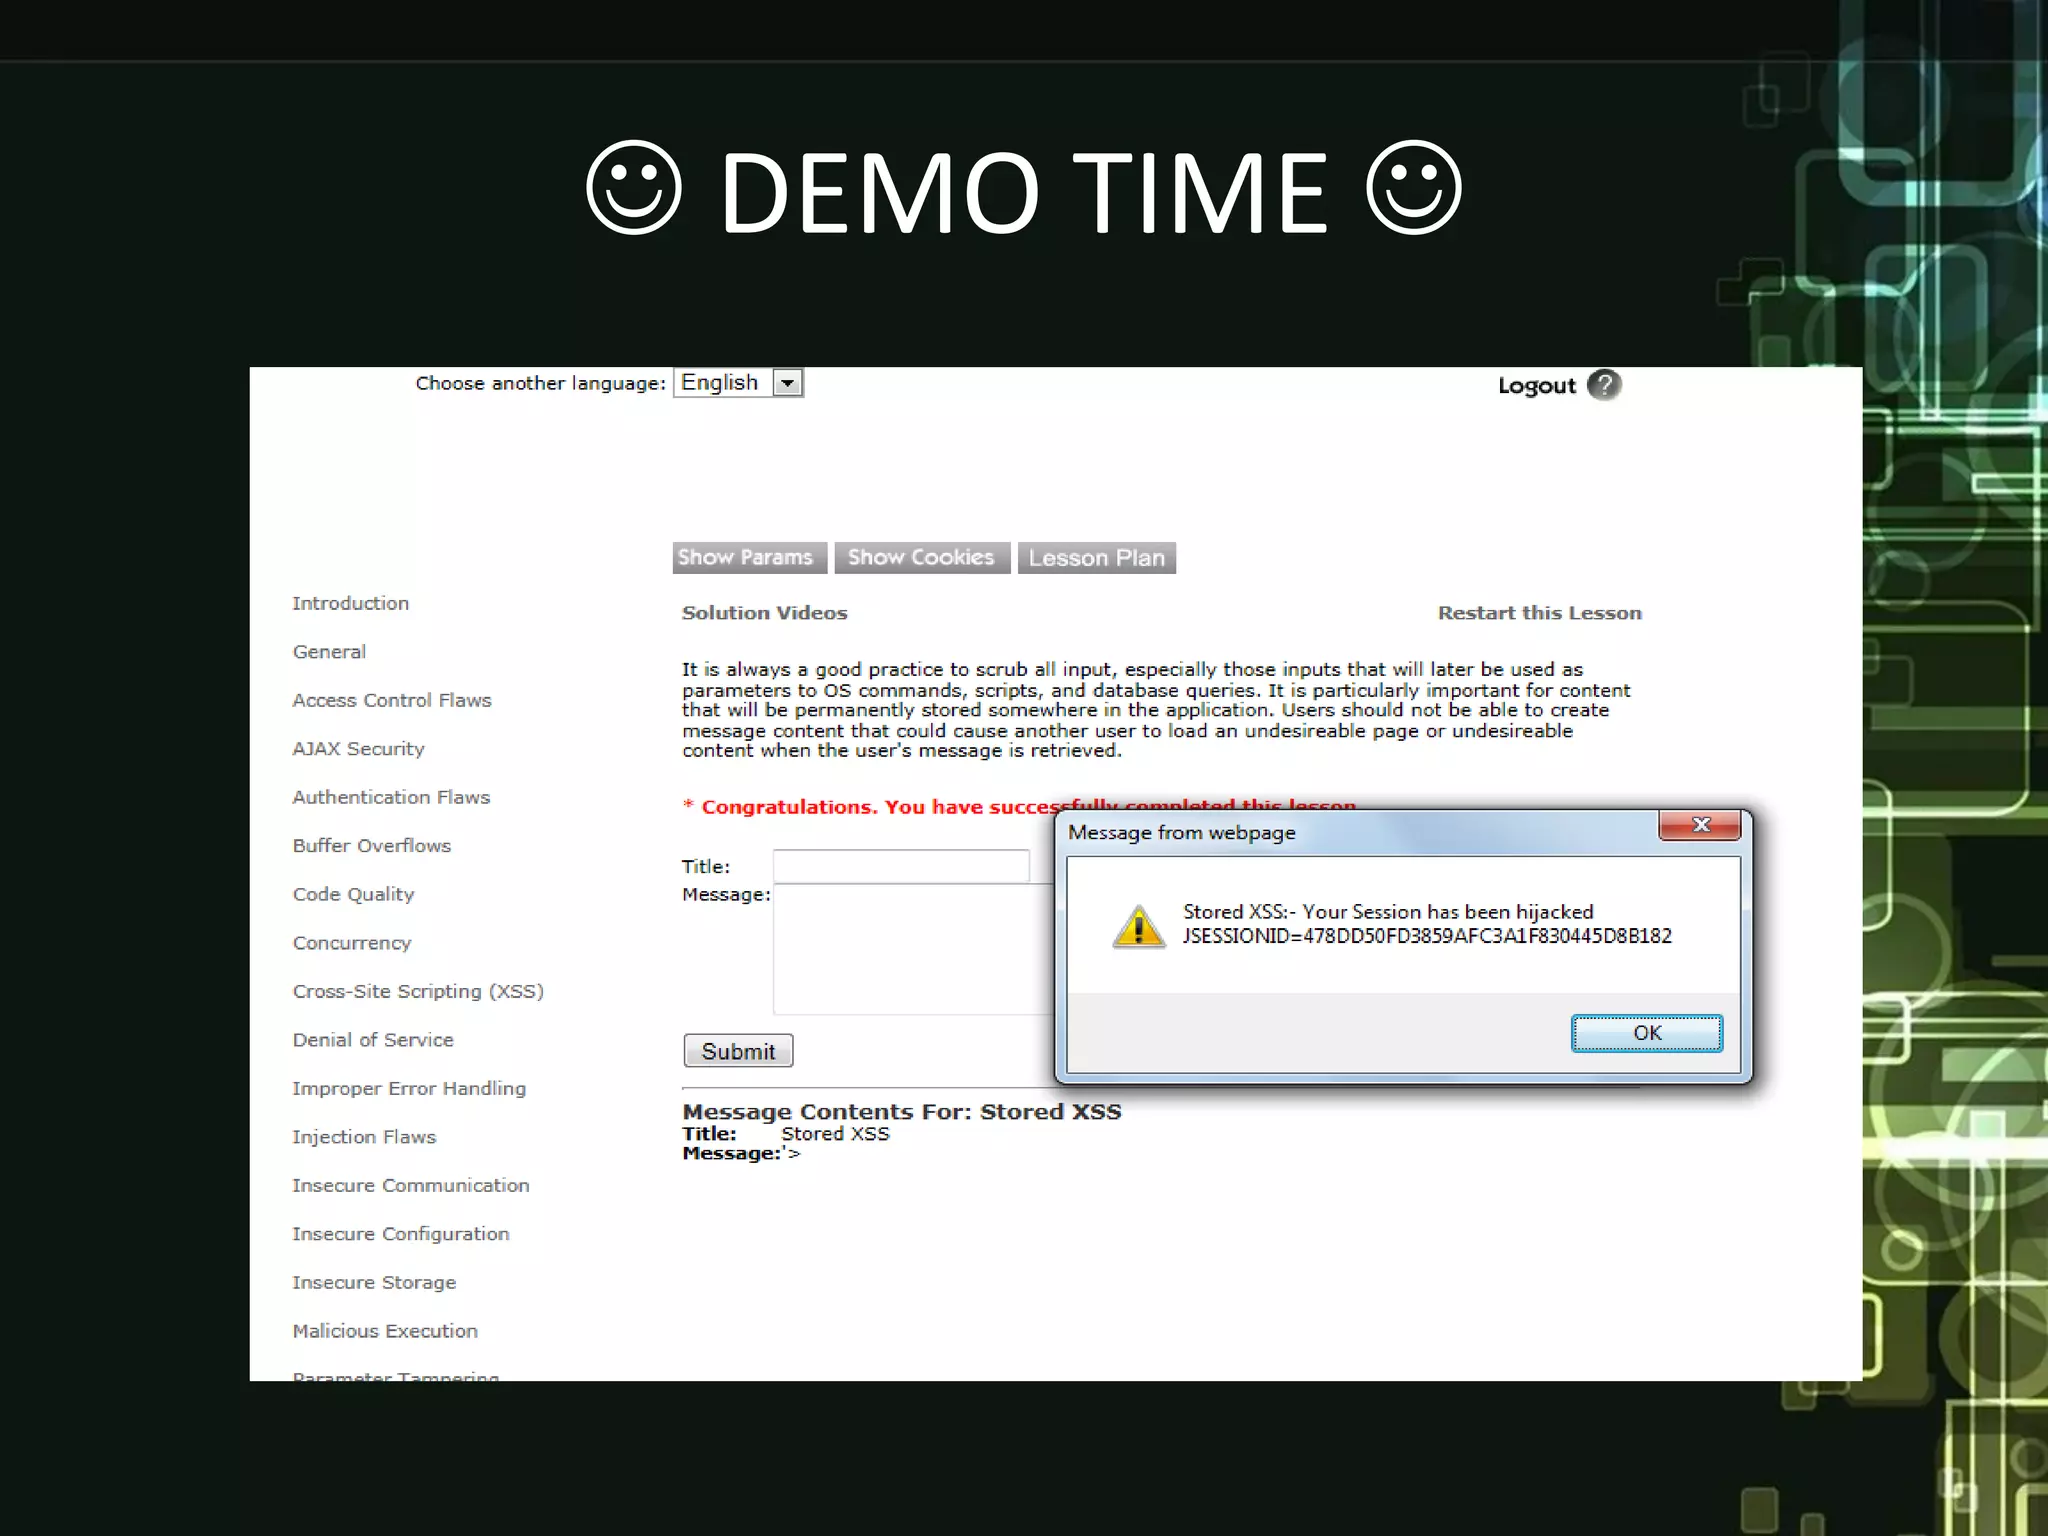Click inside the Message text area

[912, 950]
